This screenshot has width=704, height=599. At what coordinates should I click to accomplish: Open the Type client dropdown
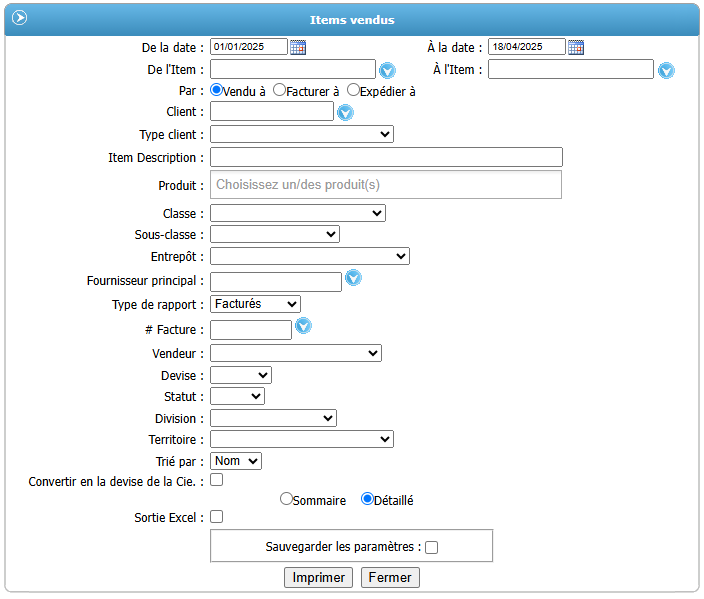coord(302,134)
